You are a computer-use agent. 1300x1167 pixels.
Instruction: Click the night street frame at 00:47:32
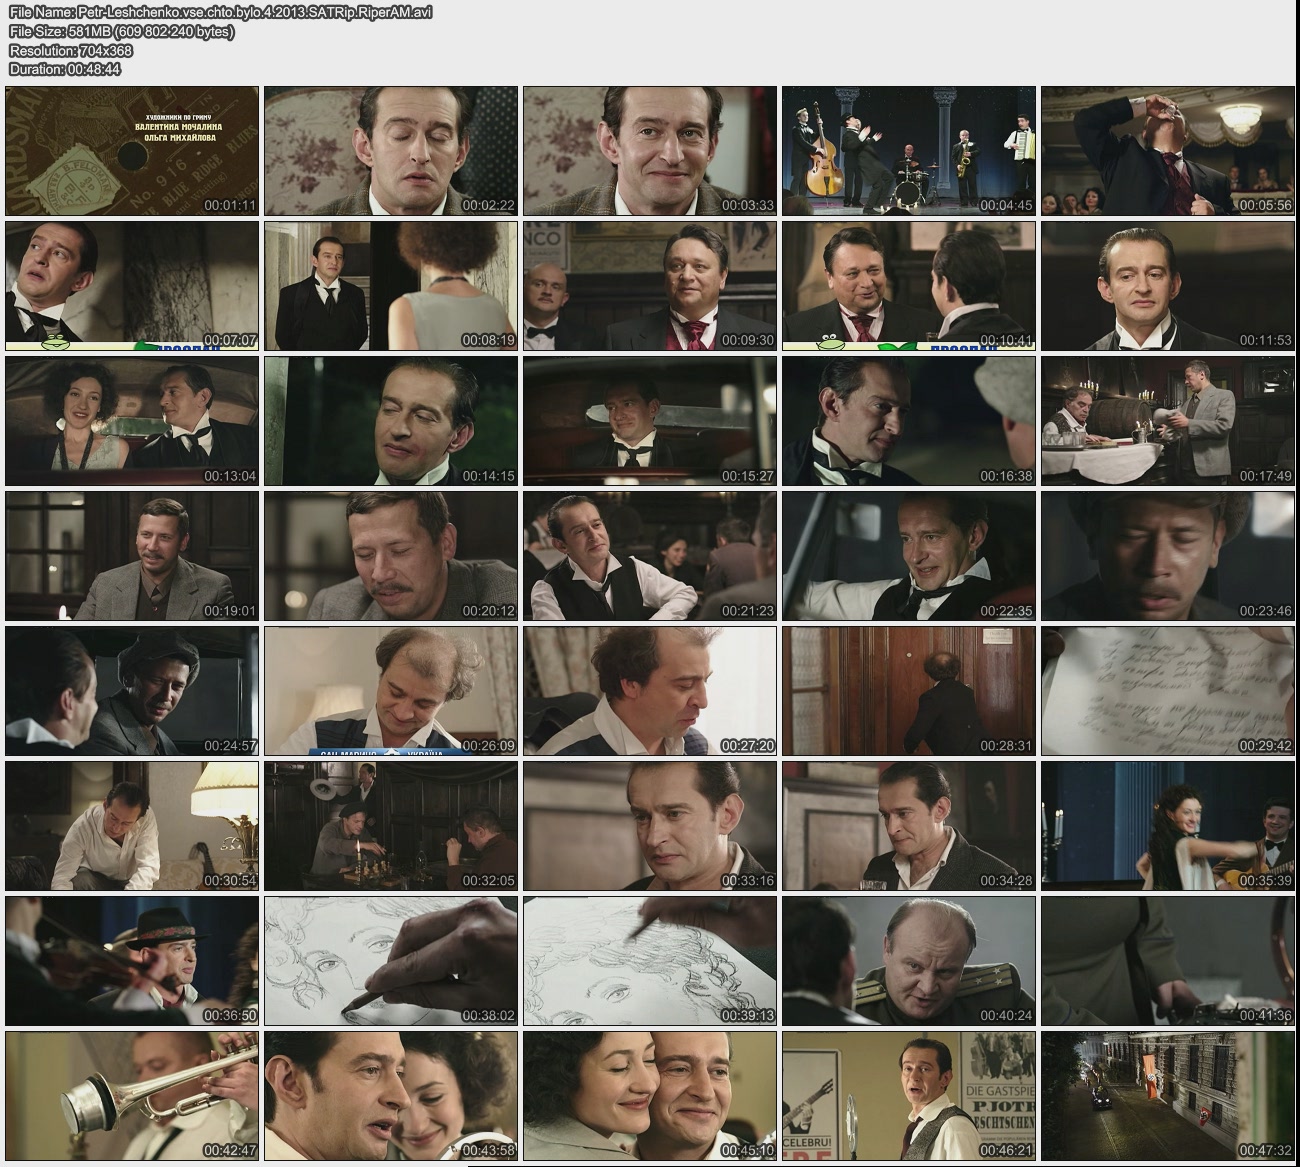point(1167,1096)
